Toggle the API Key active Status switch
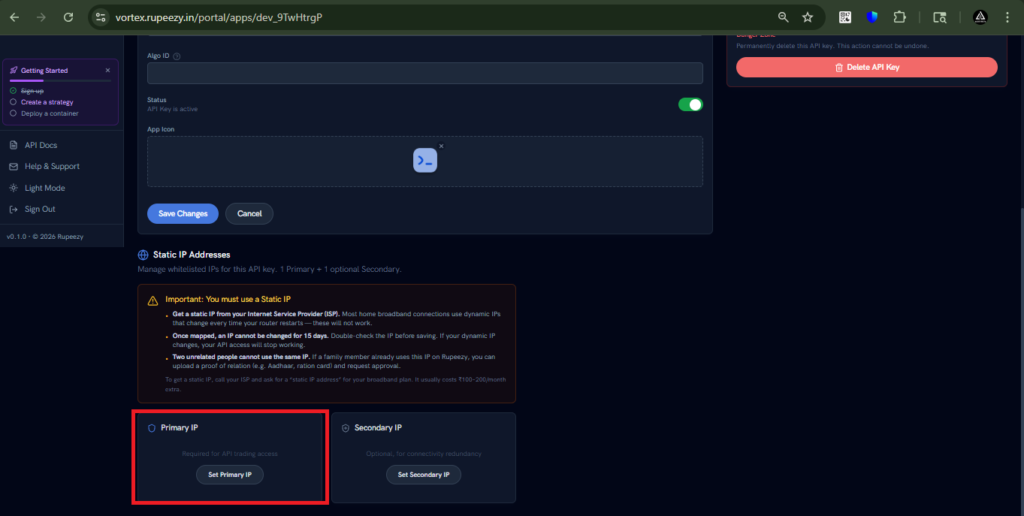Viewport: 1024px width, 516px height. tap(690, 104)
